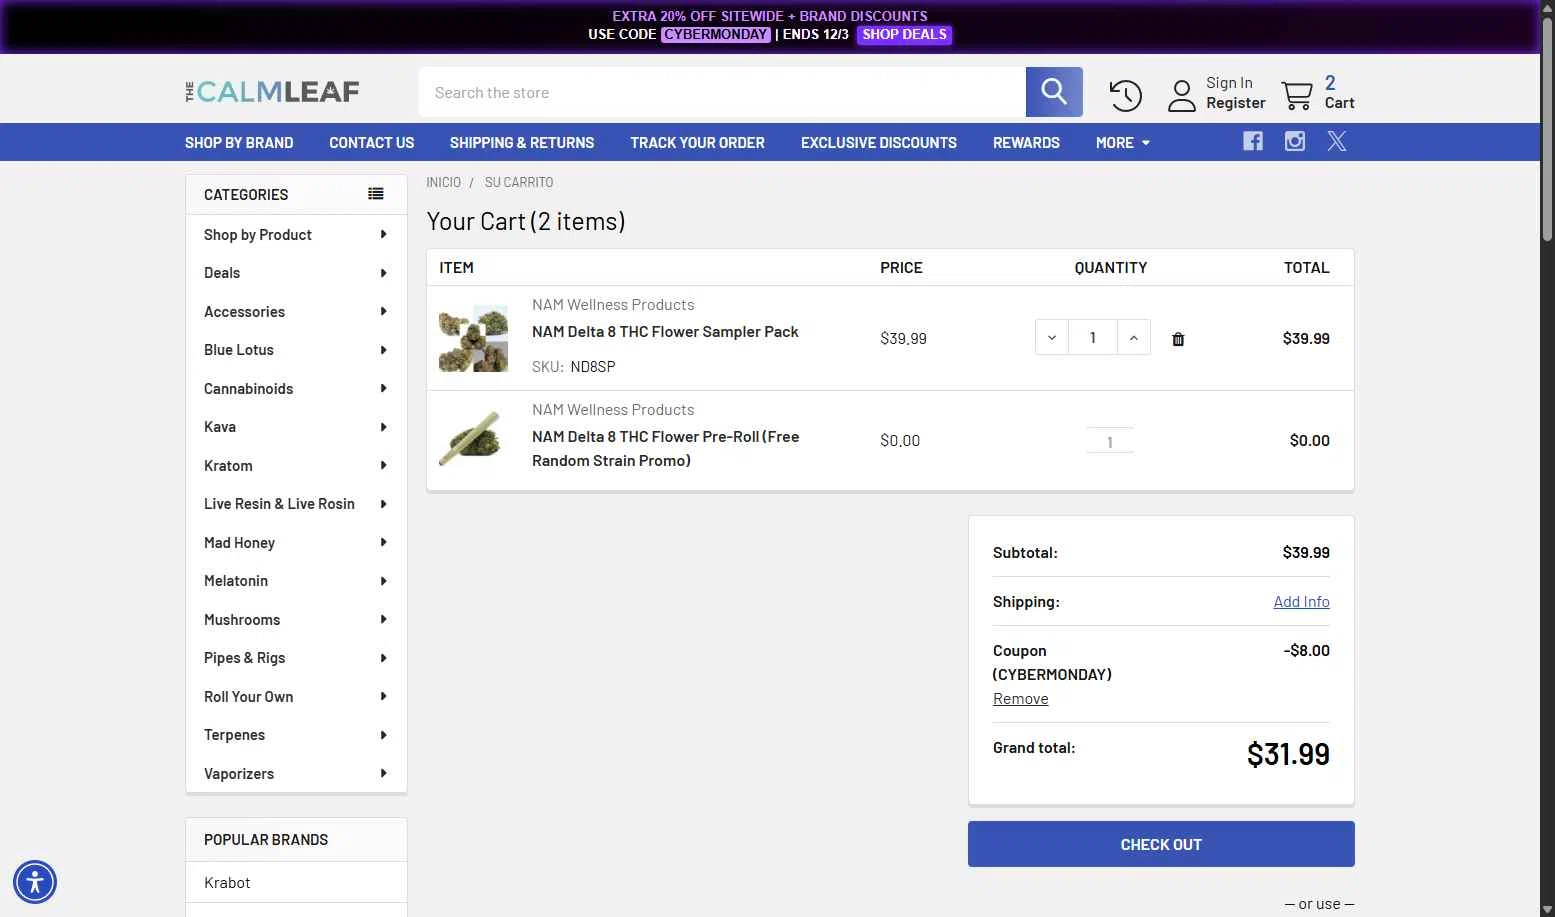The image size is (1555, 917).
Task: Open Vaporizers category
Action: coord(239,774)
